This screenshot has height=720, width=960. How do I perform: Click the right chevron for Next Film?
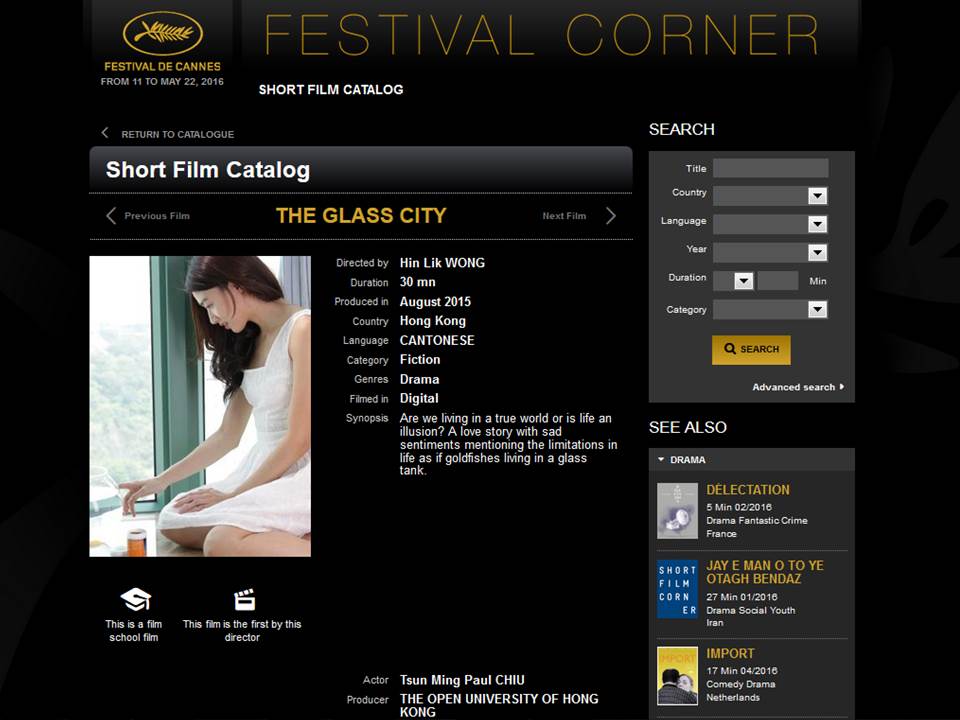pos(610,216)
